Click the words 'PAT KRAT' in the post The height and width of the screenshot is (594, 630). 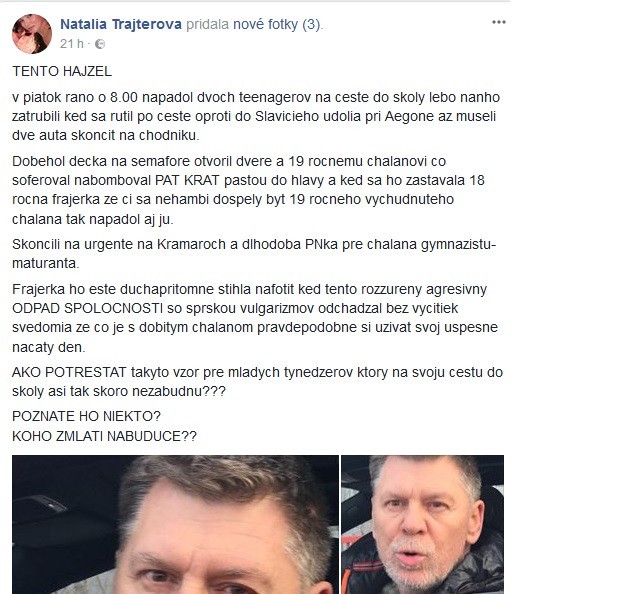187,180
